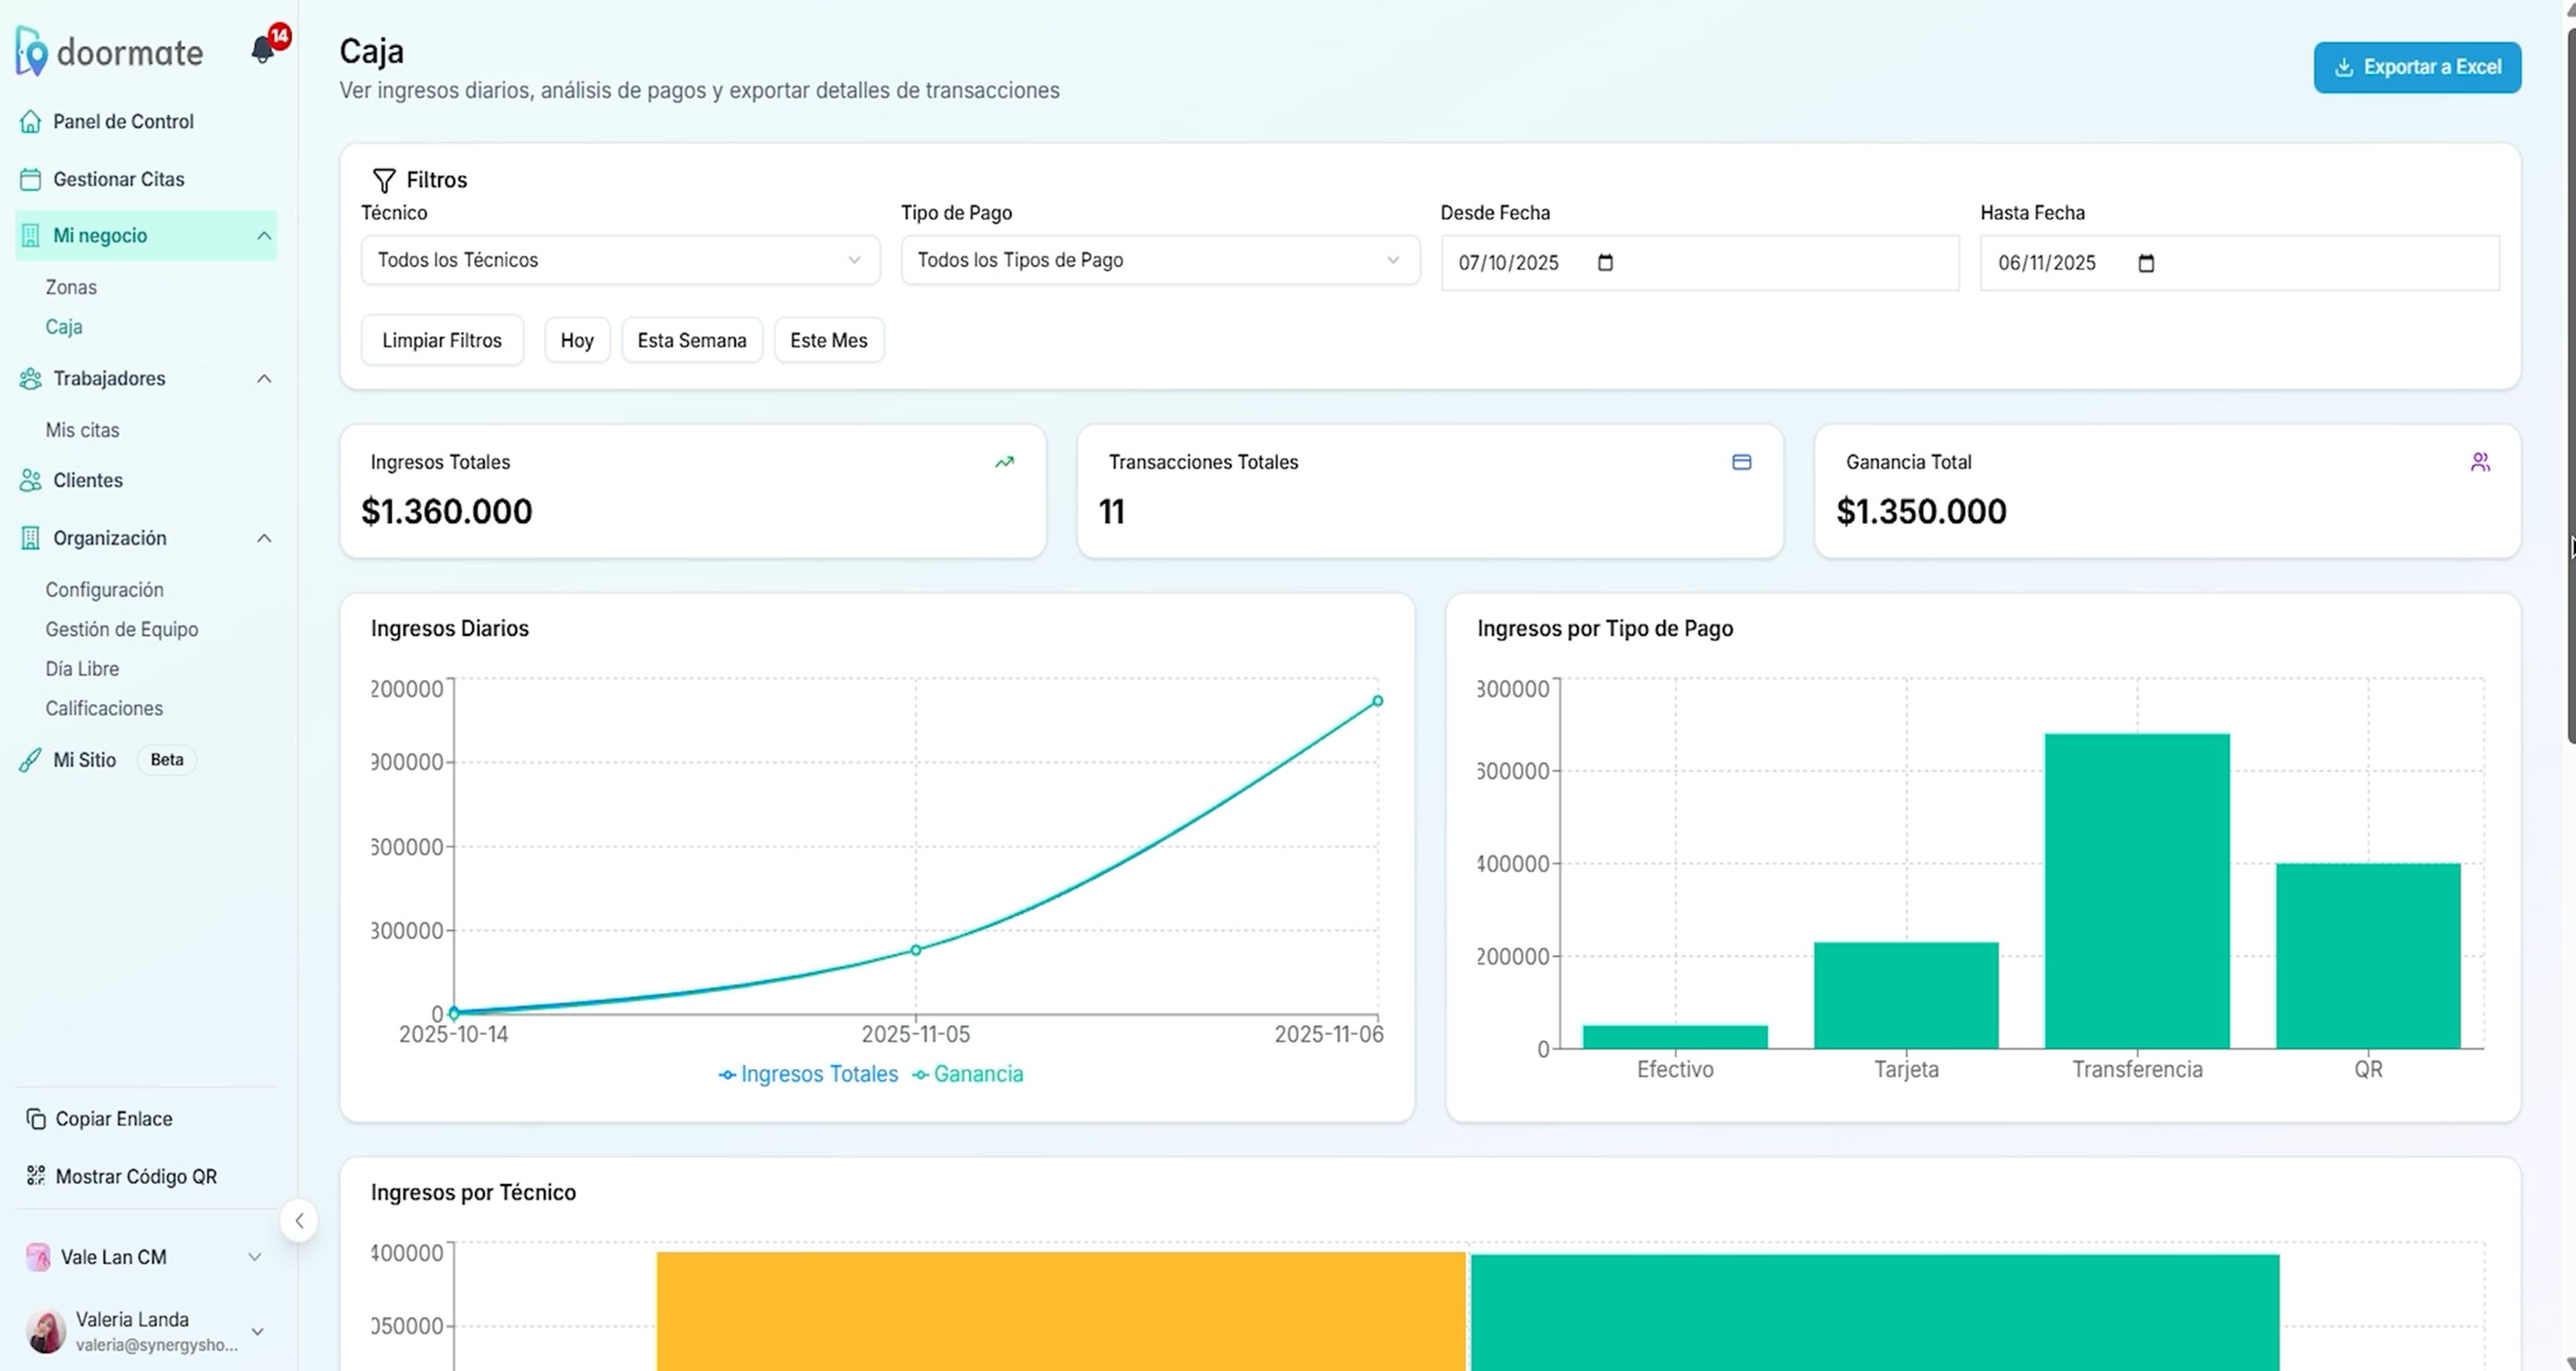
Task: Open the notifications bell icon
Action: (262, 50)
